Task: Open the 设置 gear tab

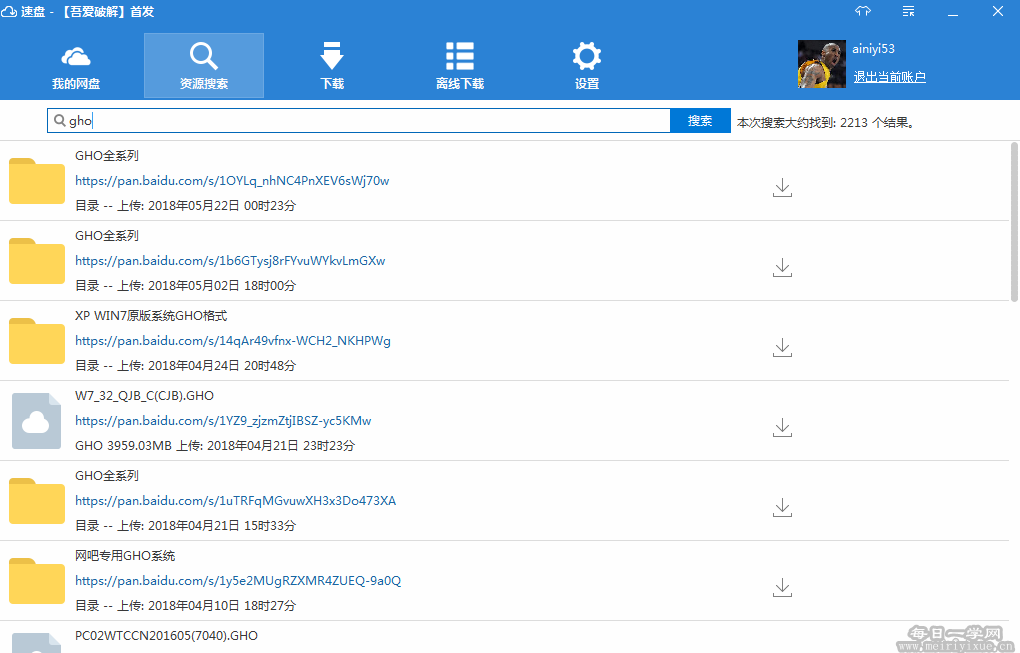Action: point(587,66)
